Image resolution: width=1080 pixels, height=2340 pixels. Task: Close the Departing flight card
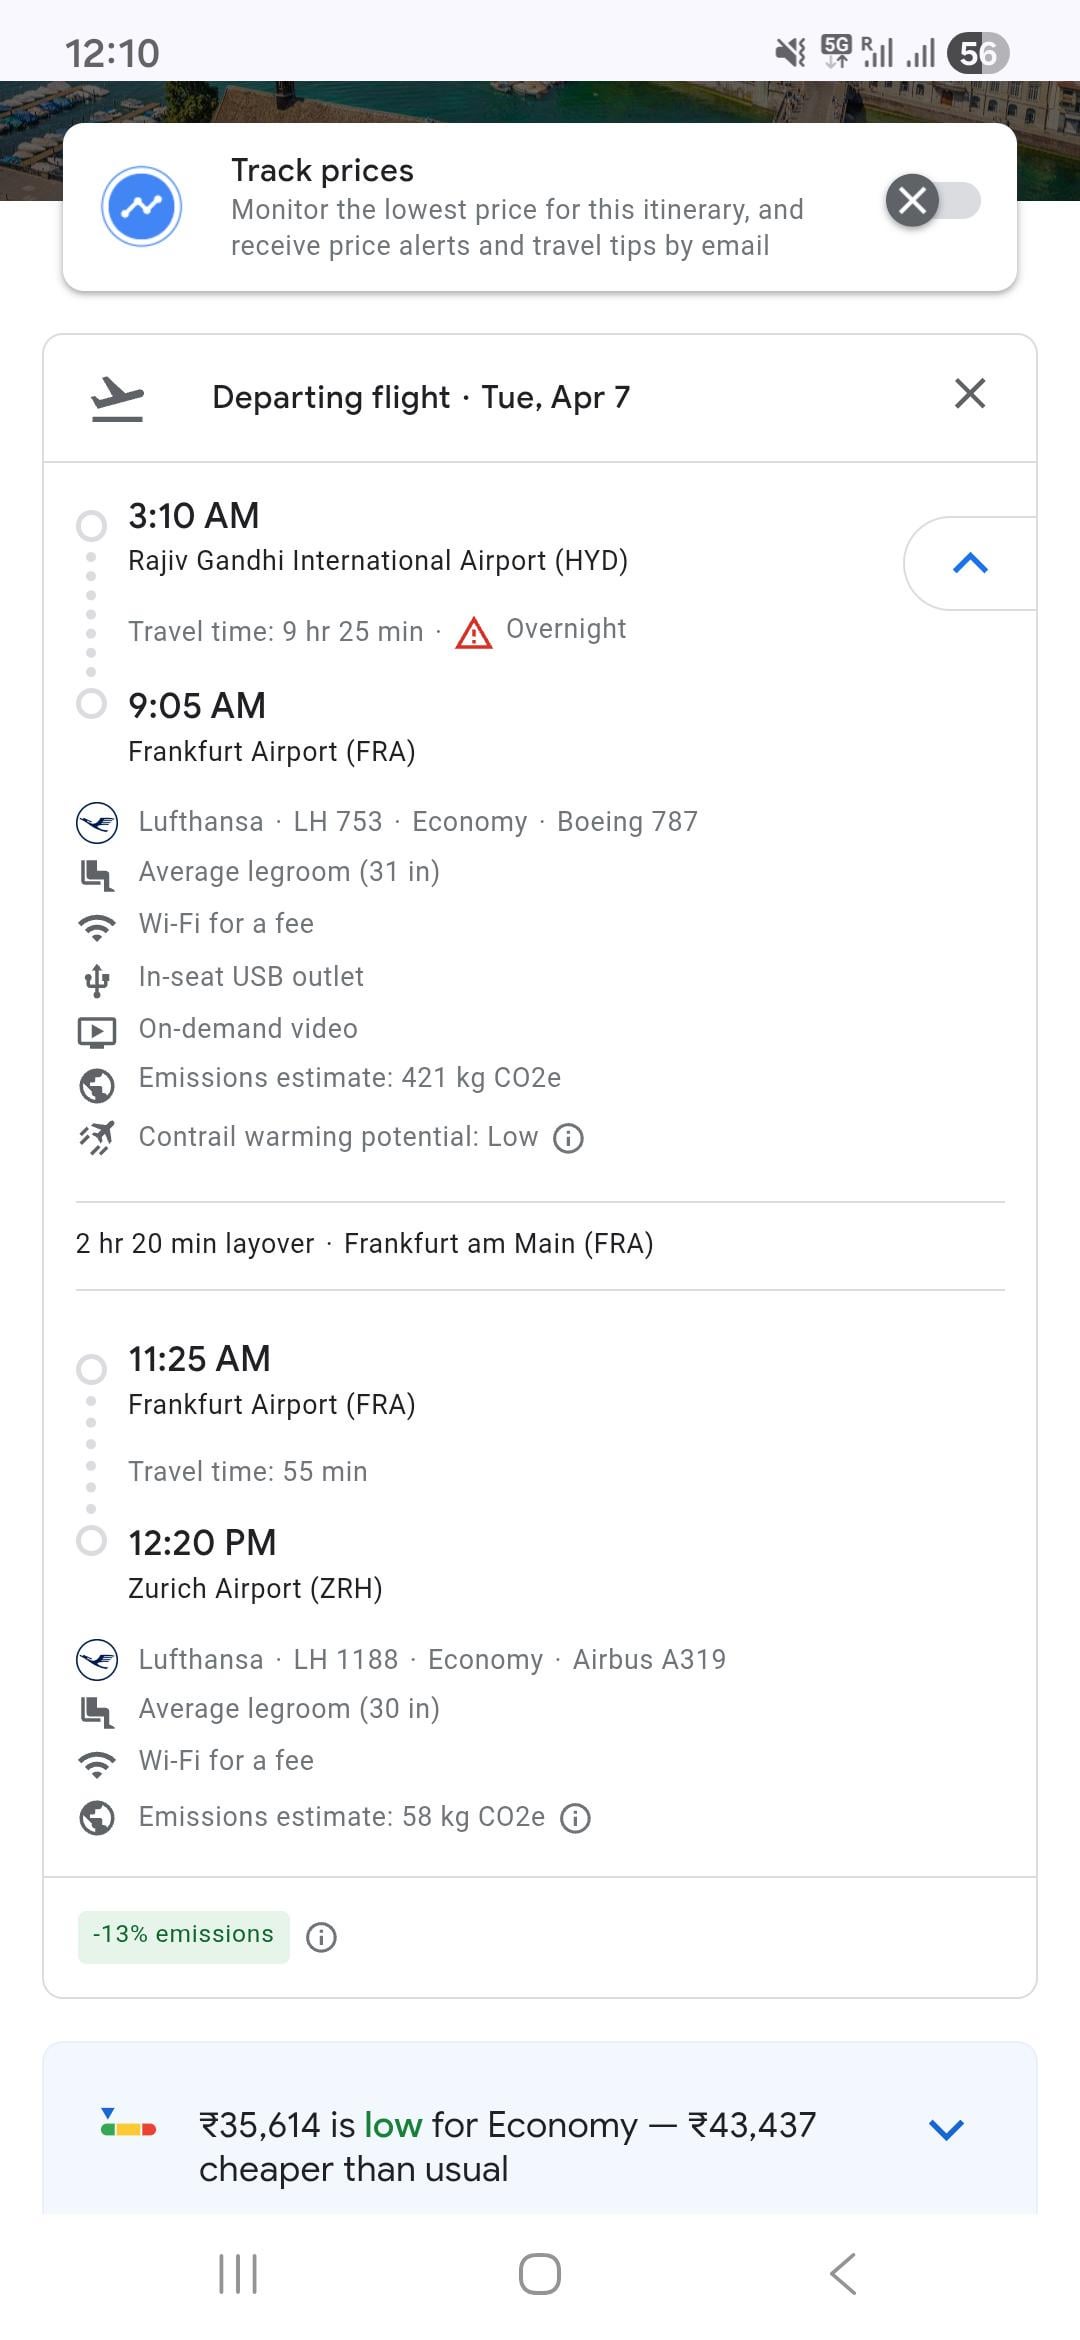pyautogui.click(x=969, y=394)
